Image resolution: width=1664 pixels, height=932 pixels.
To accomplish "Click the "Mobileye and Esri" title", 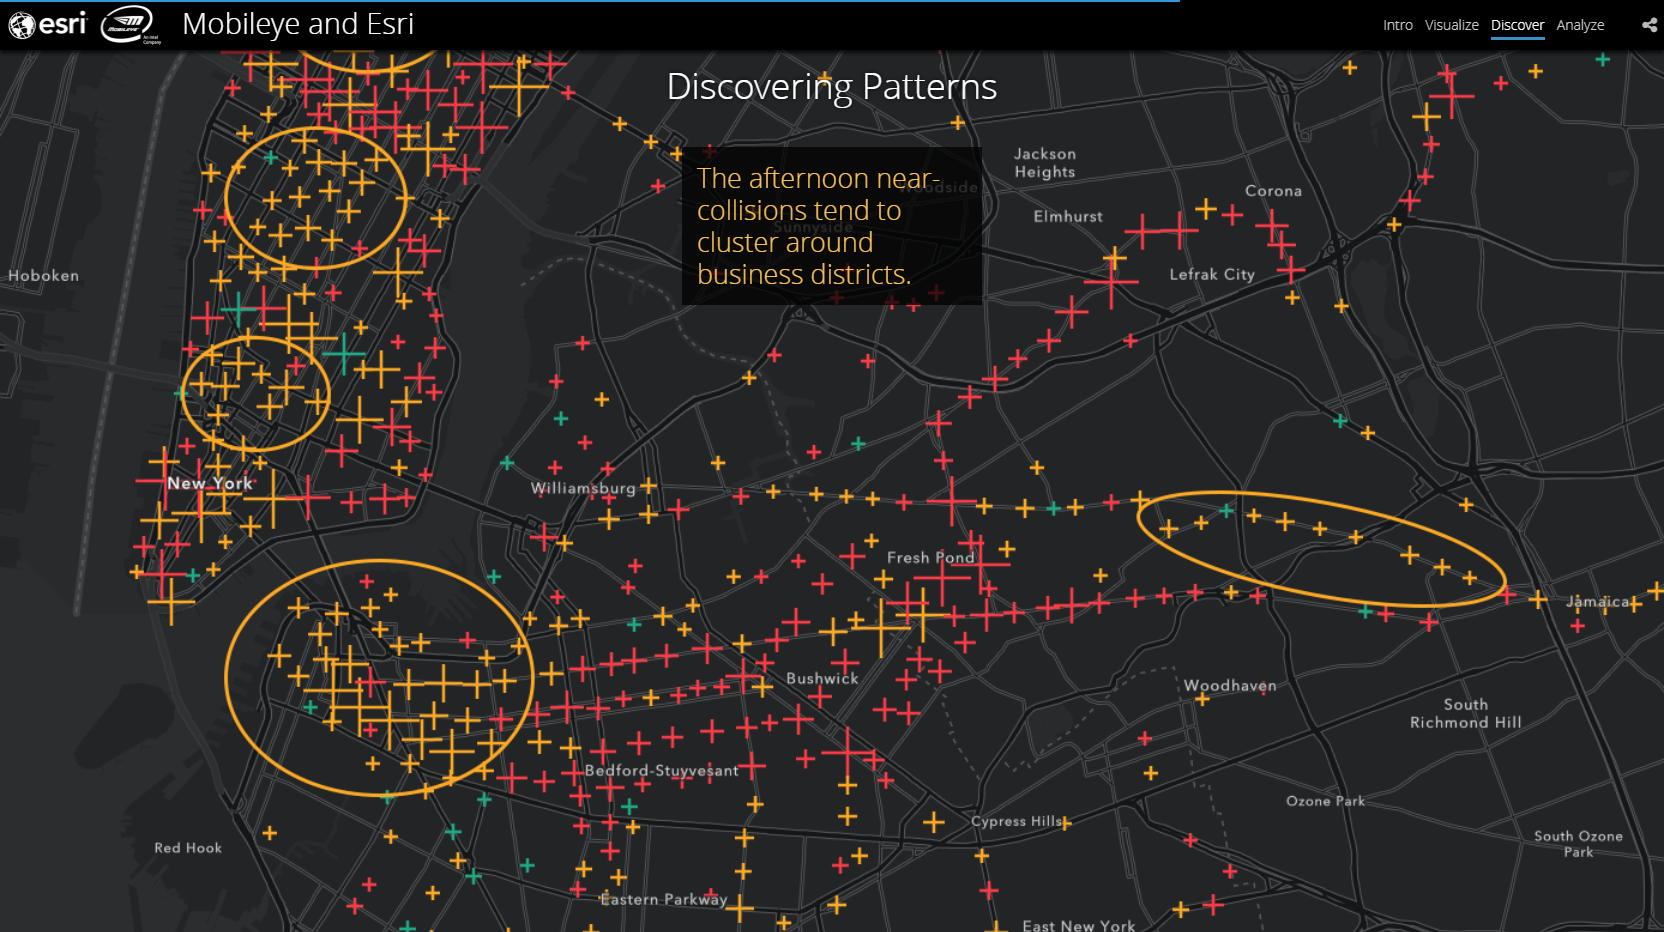I will click(x=298, y=24).
